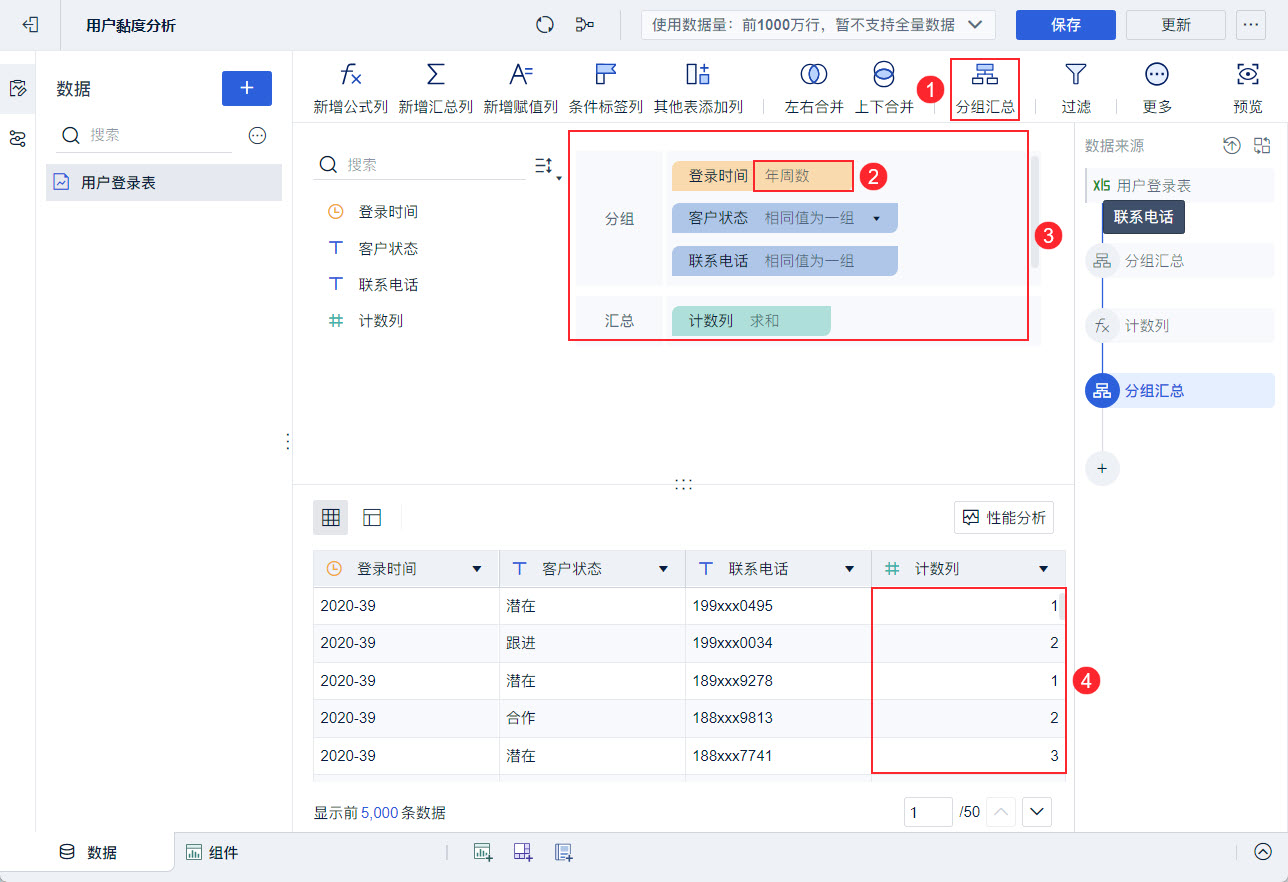Switch to the 数据 bottom tab
1288x882 pixels.
click(x=88, y=852)
